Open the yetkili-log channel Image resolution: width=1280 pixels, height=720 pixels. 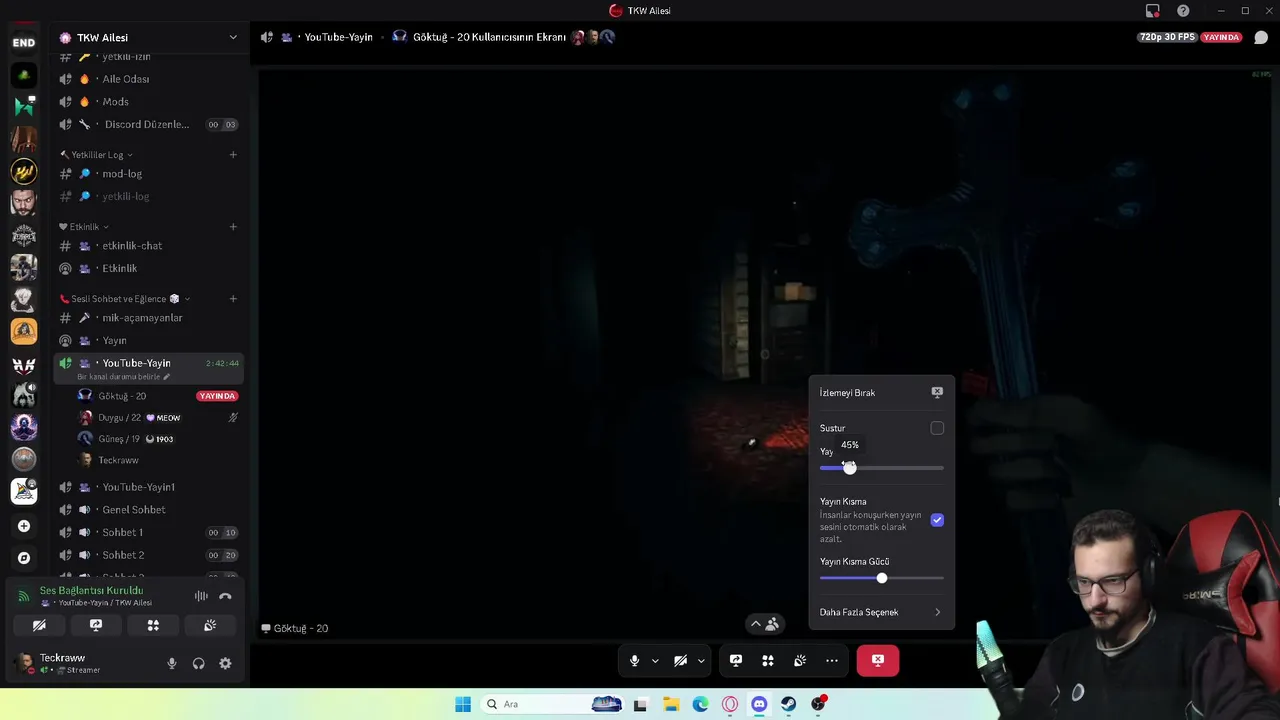click(x=149, y=196)
